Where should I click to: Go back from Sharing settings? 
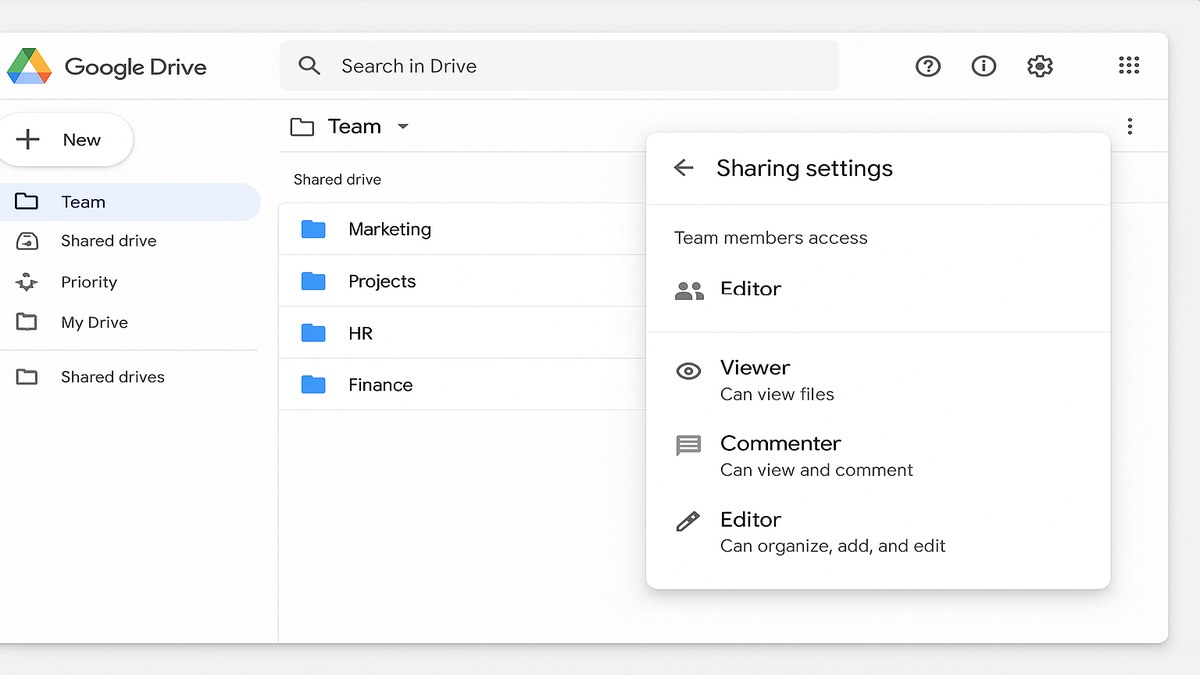pyautogui.click(x=683, y=168)
